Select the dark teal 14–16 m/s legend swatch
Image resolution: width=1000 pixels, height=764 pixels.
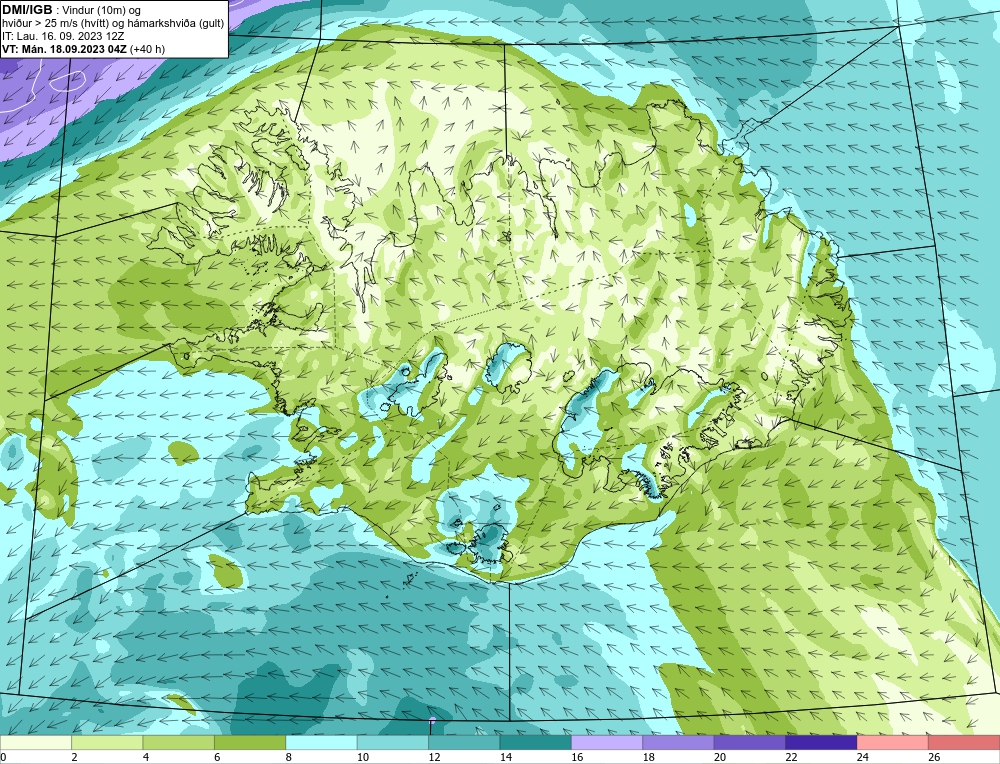(536, 742)
